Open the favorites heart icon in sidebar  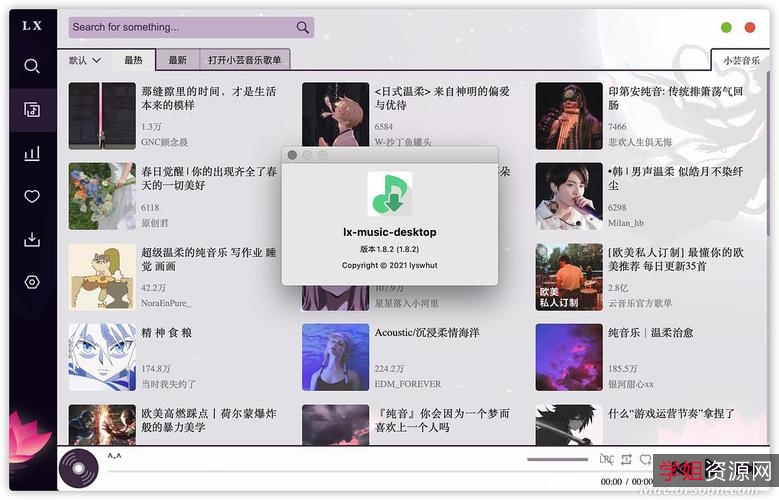click(x=32, y=196)
